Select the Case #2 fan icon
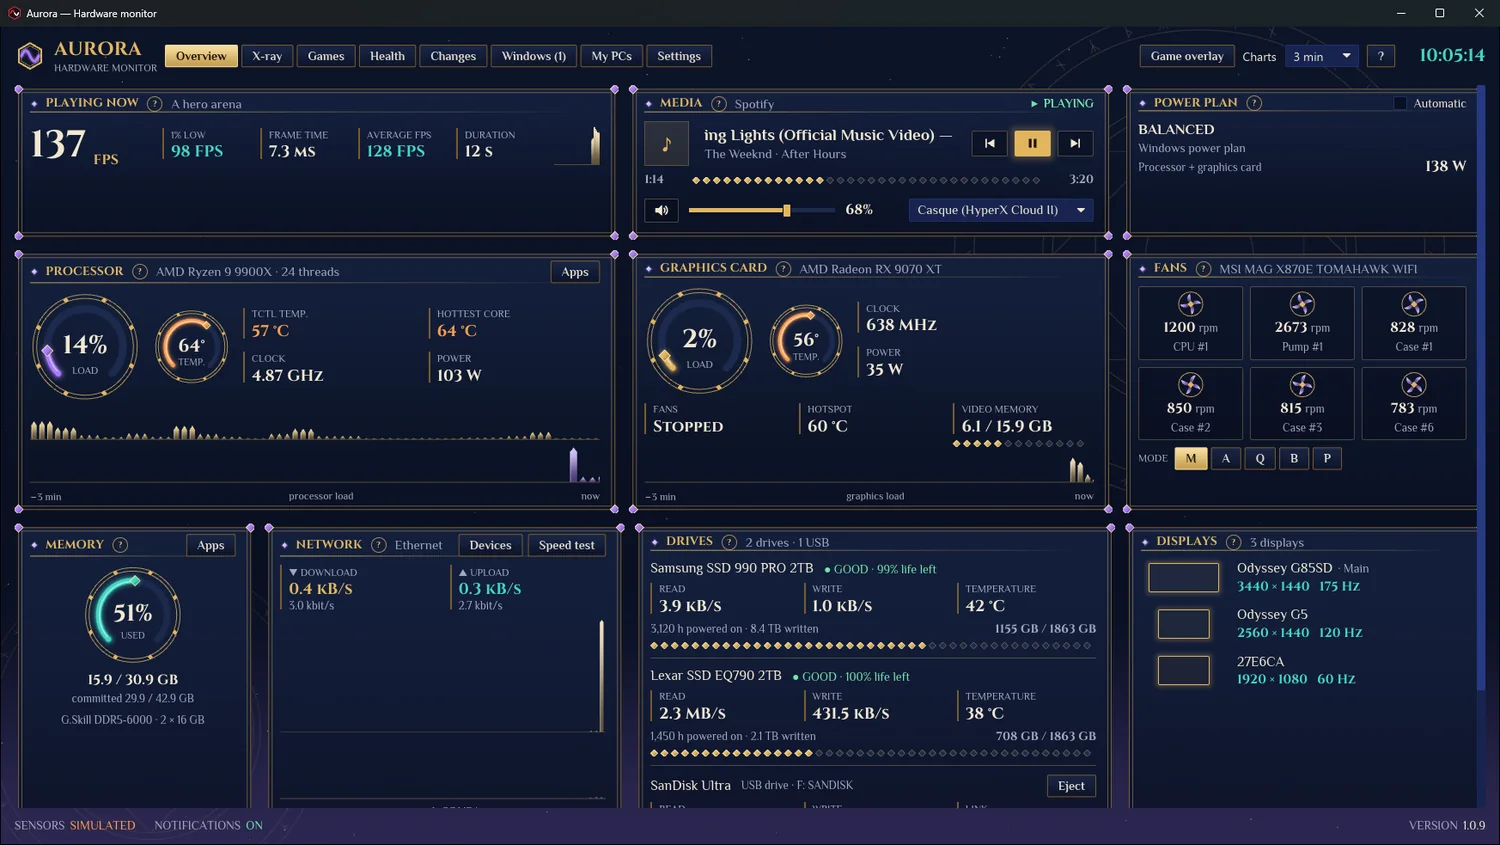Image resolution: width=1500 pixels, height=845 pixels. [1190, 384]
